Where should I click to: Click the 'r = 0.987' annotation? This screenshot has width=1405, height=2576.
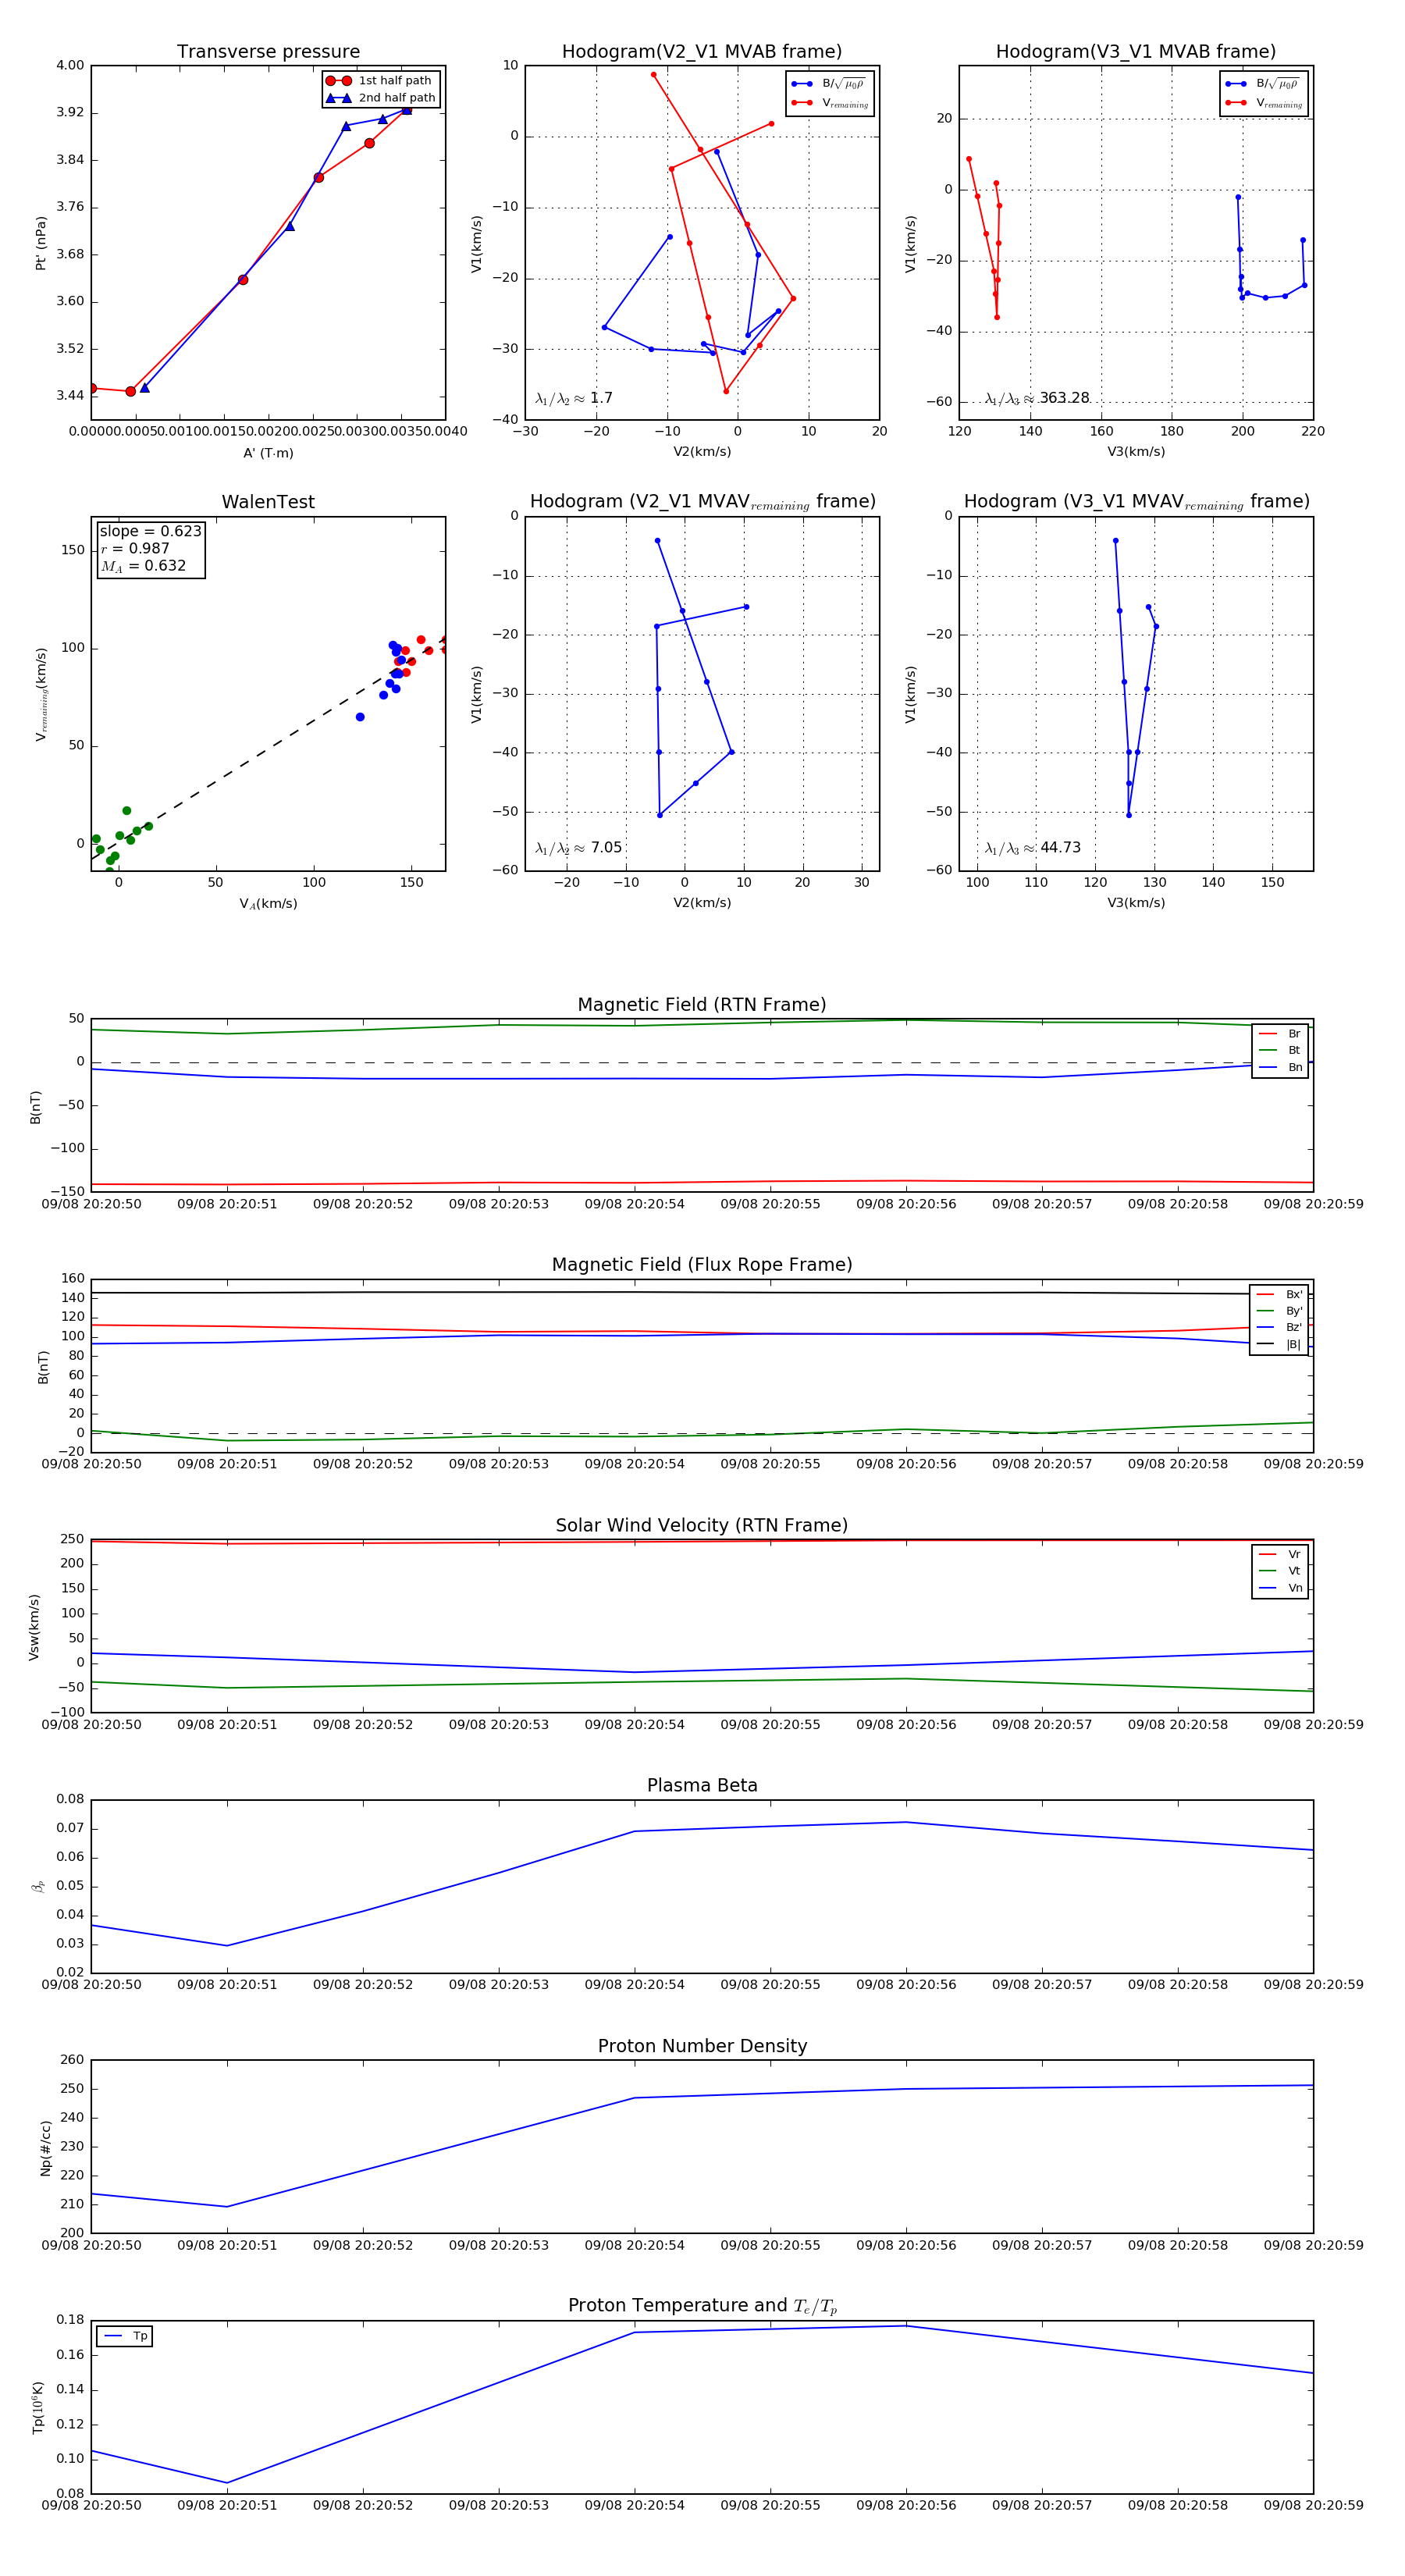(135, 548)
